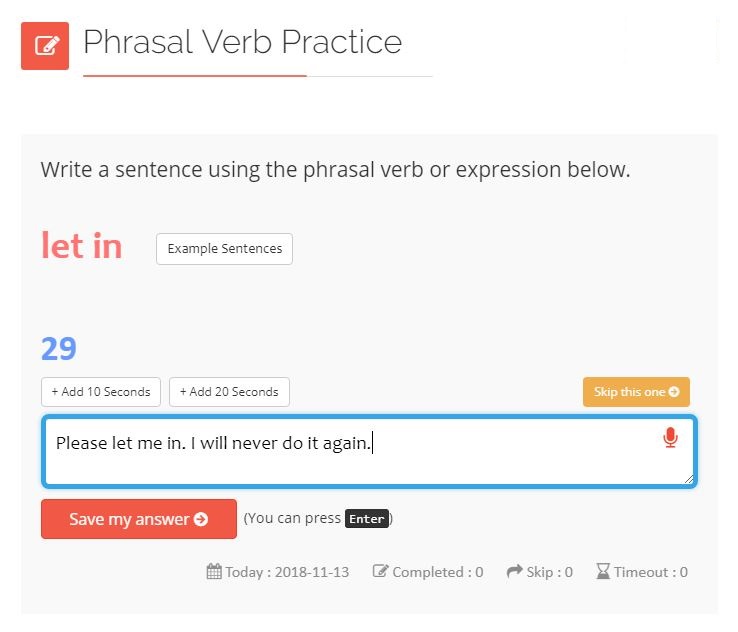The image size is (738, 632).
Task: Click the arrow icon inside Save my answer
Action: click(x=201, y=519)
